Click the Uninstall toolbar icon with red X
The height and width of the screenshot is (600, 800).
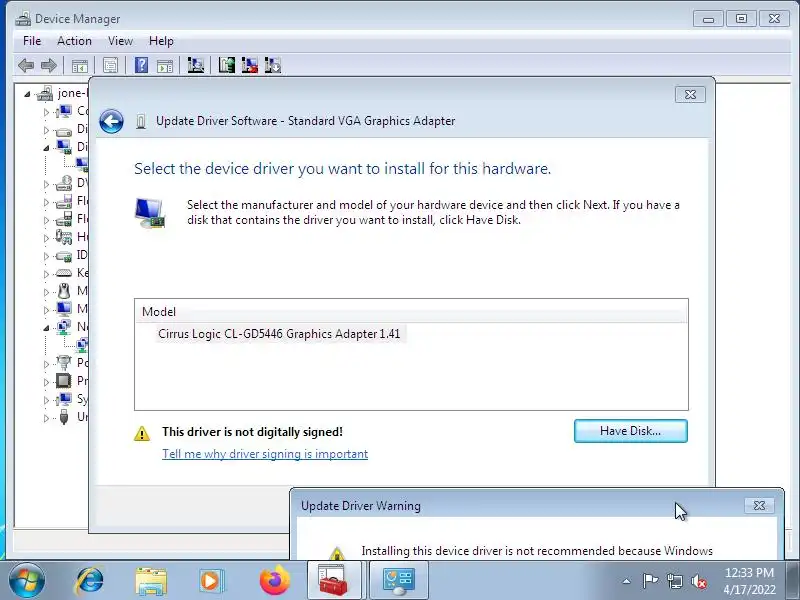tap(249, 65)
